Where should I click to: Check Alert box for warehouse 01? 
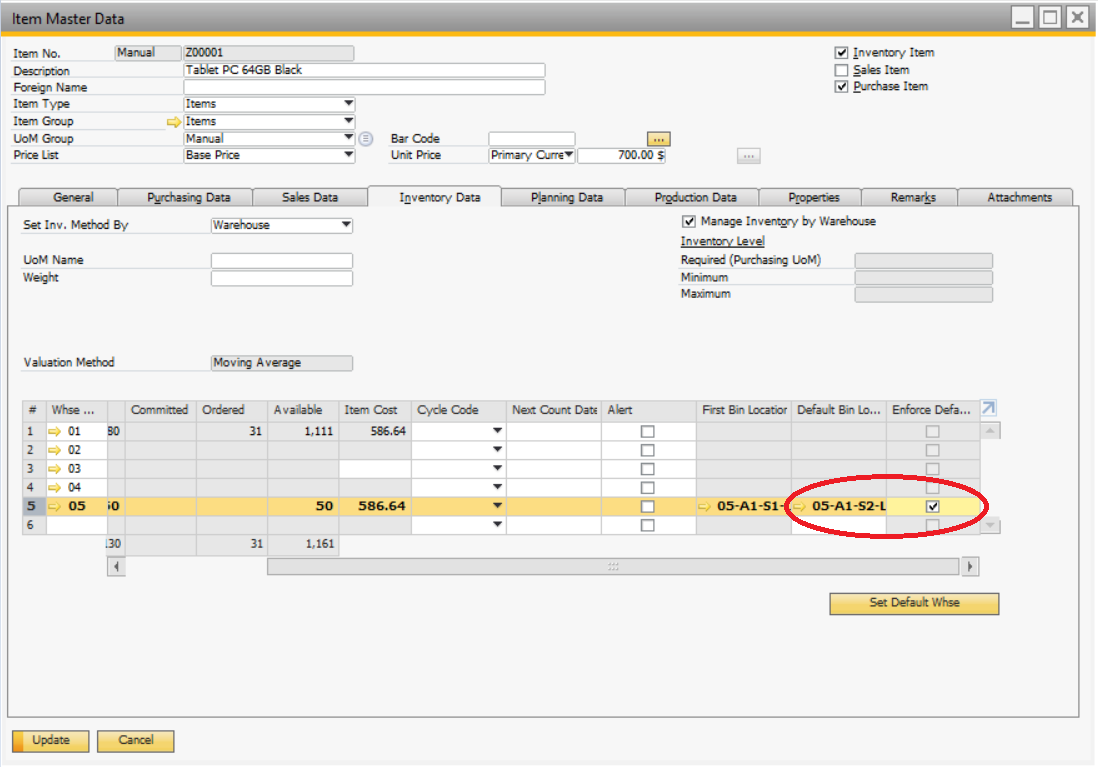point(648,431)
